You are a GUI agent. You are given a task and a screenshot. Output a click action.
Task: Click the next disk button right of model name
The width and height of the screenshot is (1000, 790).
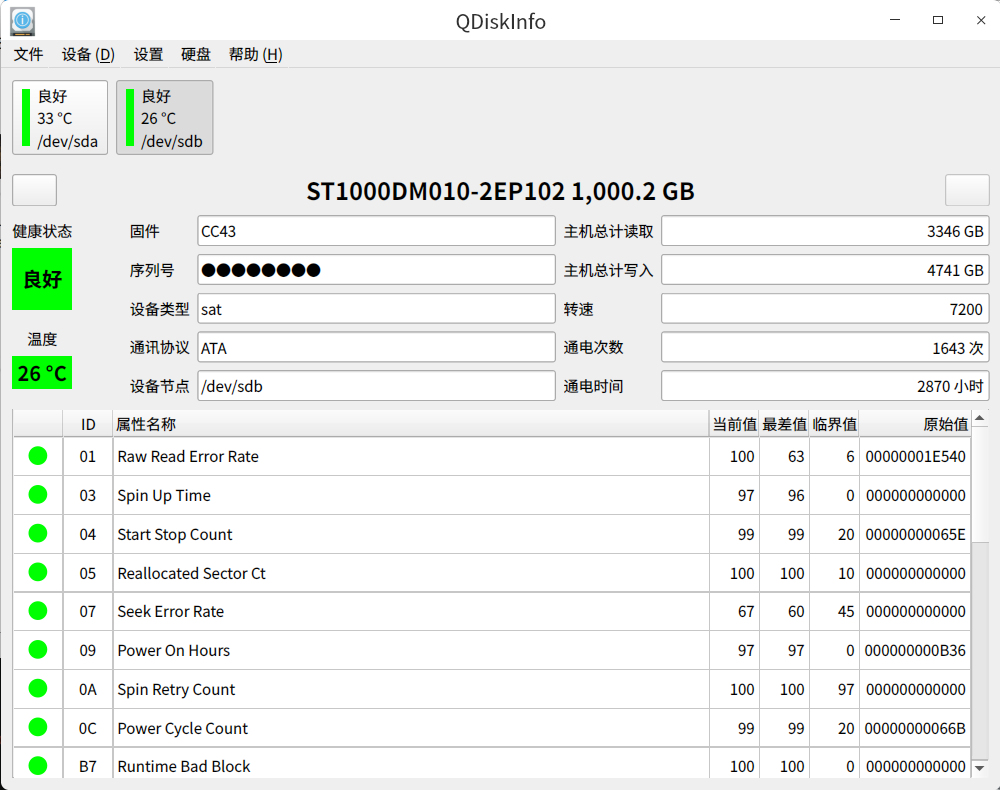967,190
